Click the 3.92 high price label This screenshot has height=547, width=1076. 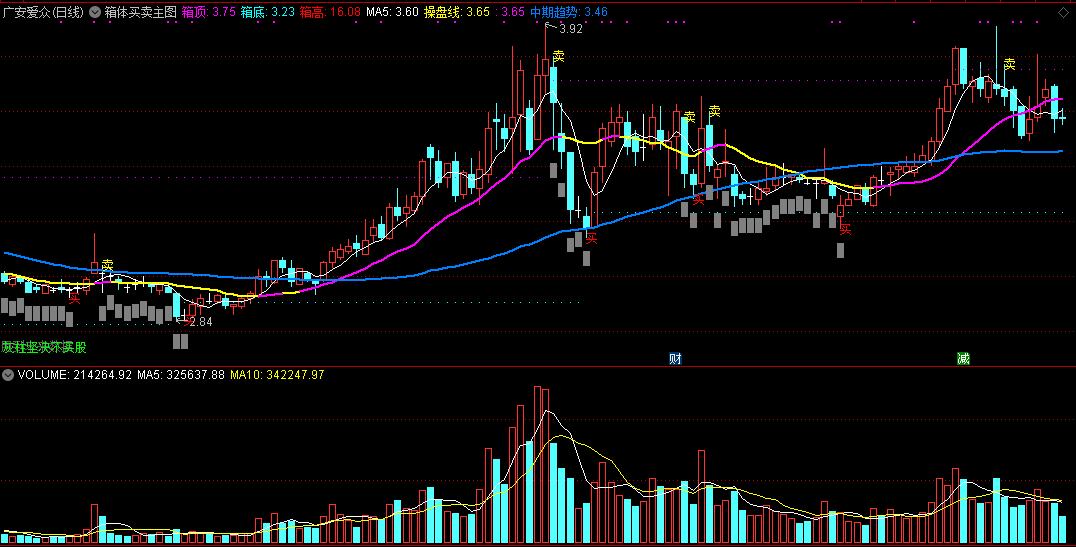571,29
